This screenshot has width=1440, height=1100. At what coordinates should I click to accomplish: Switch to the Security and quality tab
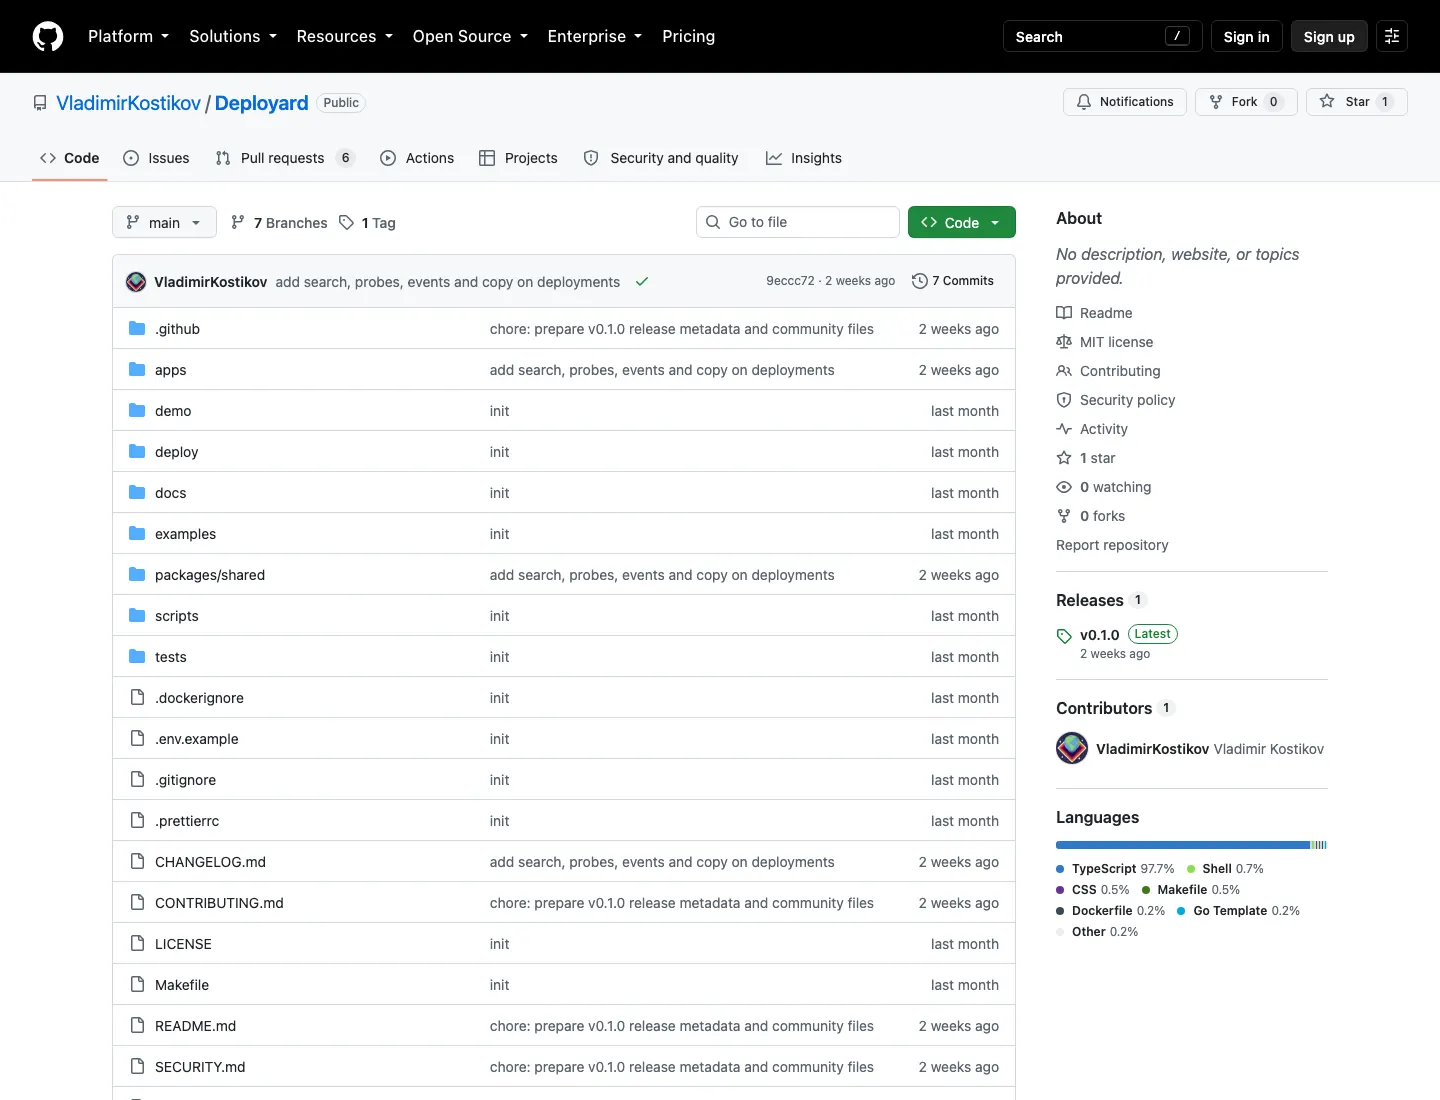(x=661, y=158)
